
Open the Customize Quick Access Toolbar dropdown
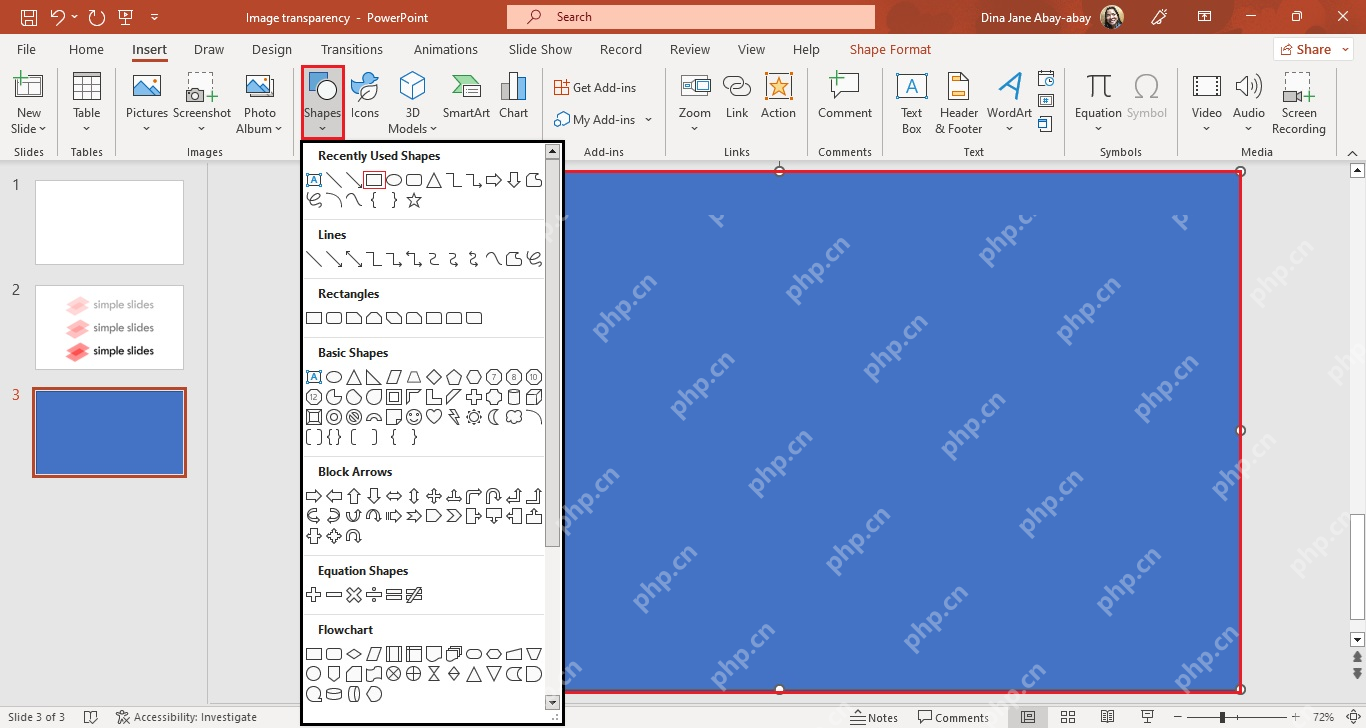154,17
